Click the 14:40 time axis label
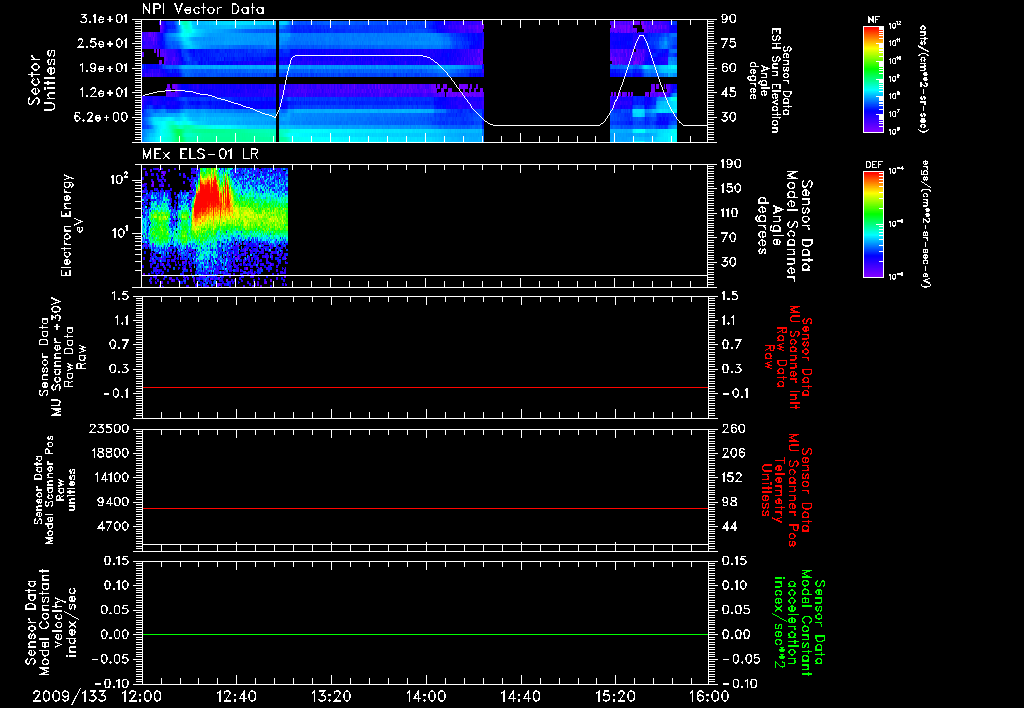This screenshot has height=708, width=1024. click(x=520, y=696)
